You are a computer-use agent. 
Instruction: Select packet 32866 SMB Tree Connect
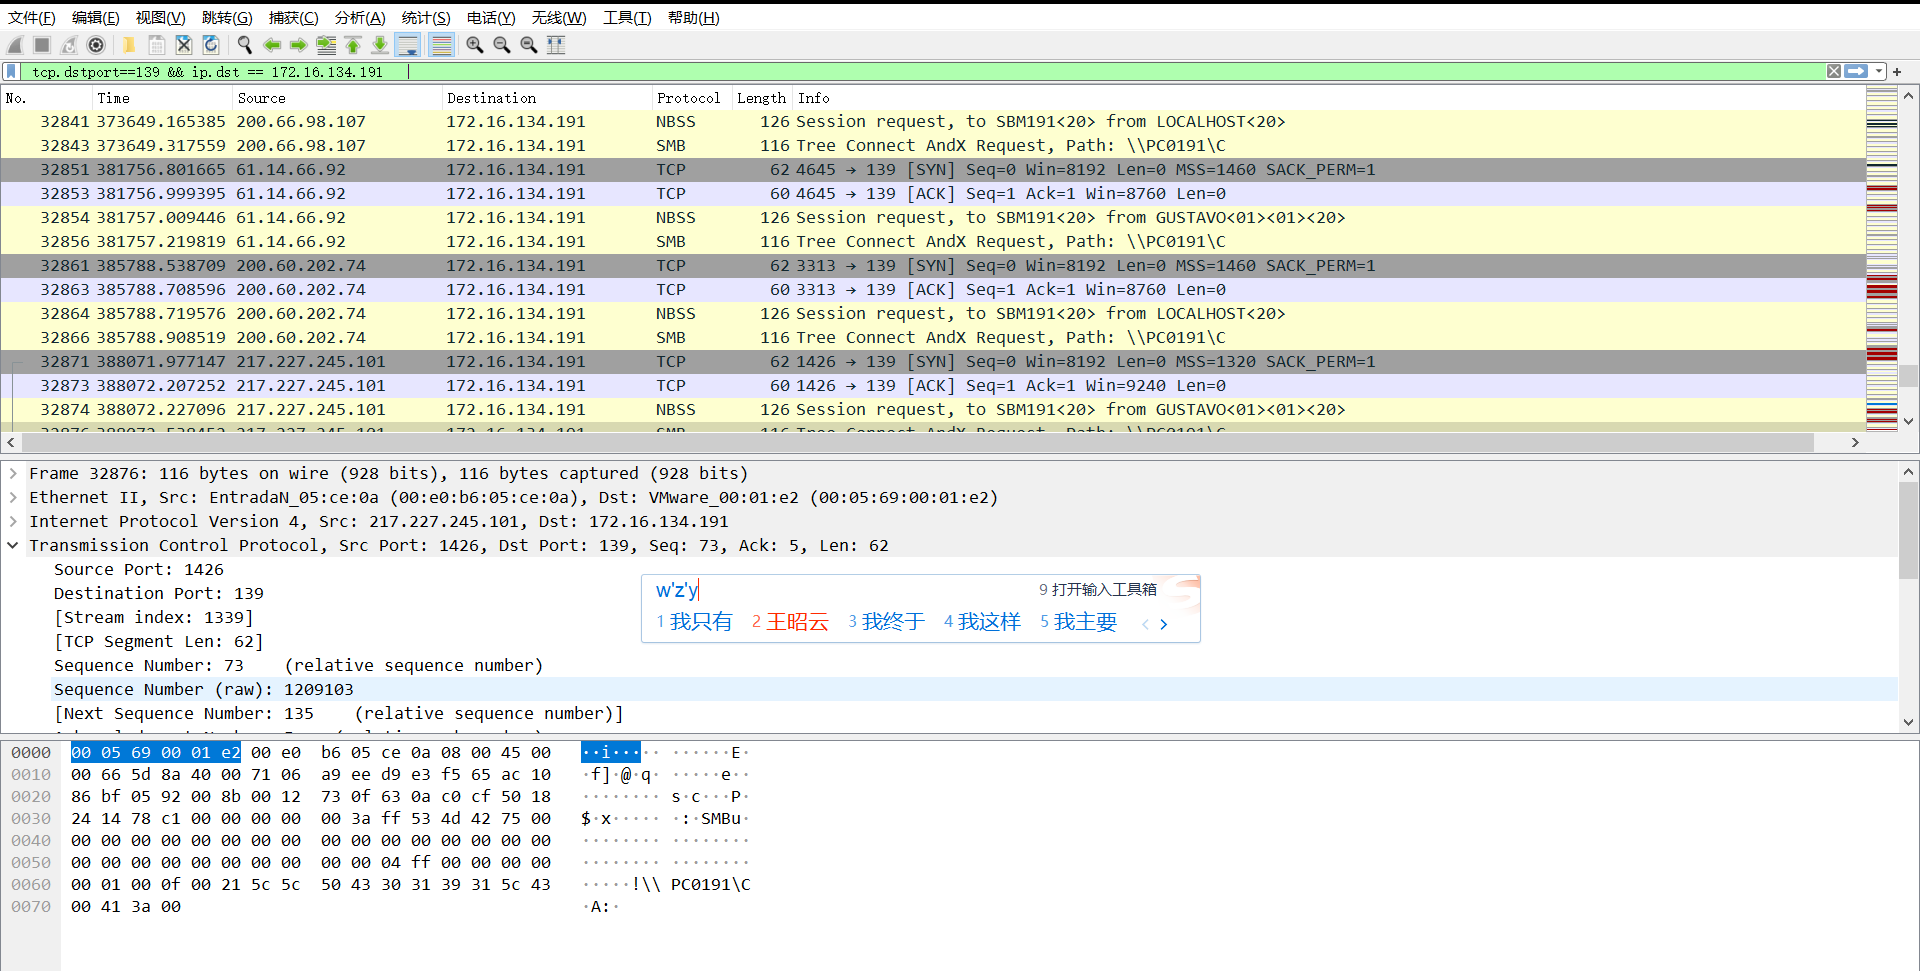(933, 337)
